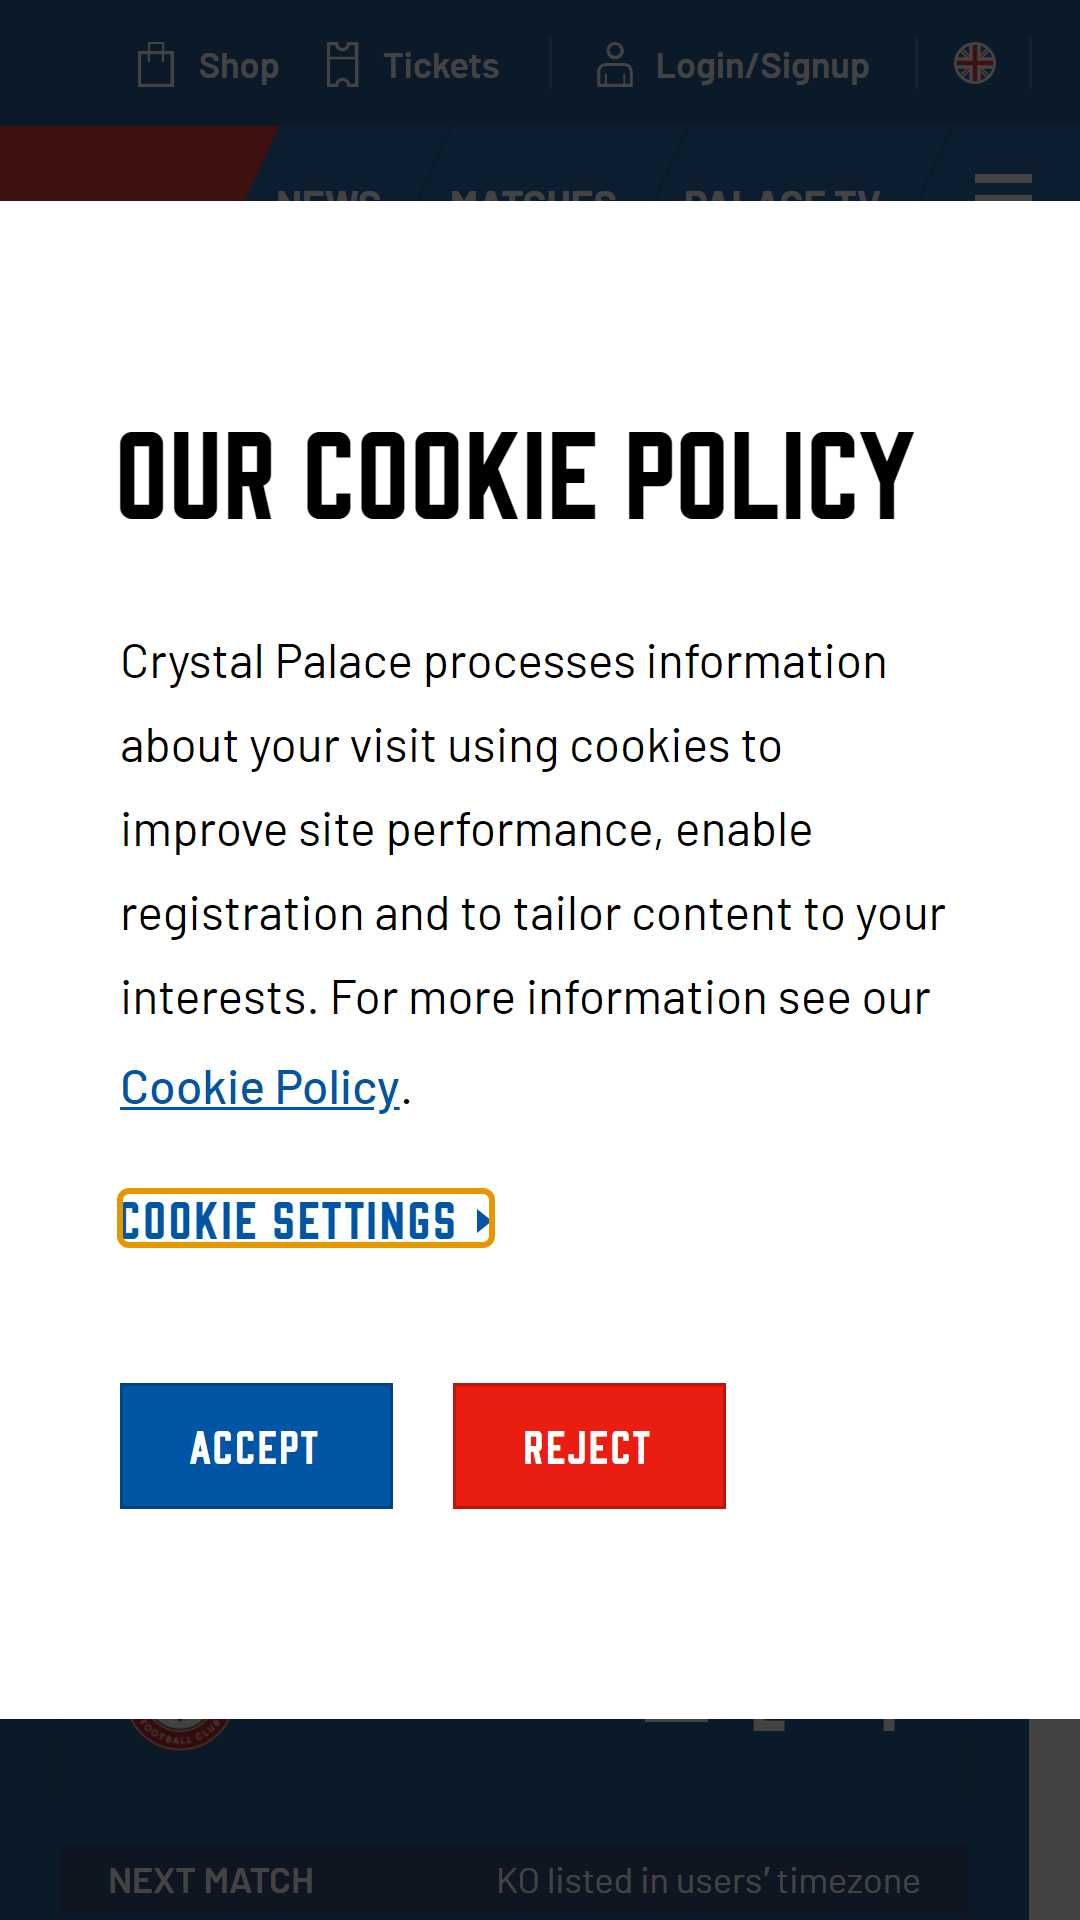
Task: Click the club crest below the dialog
Action: tap(180, 1734)
